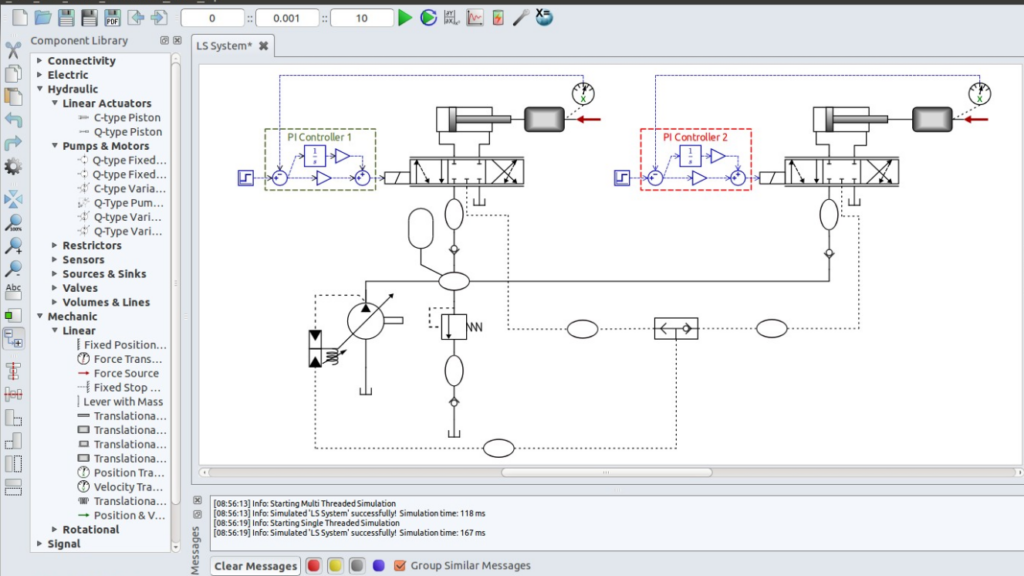Center the view with the four-arrows icon

click(x=13, y=199)
